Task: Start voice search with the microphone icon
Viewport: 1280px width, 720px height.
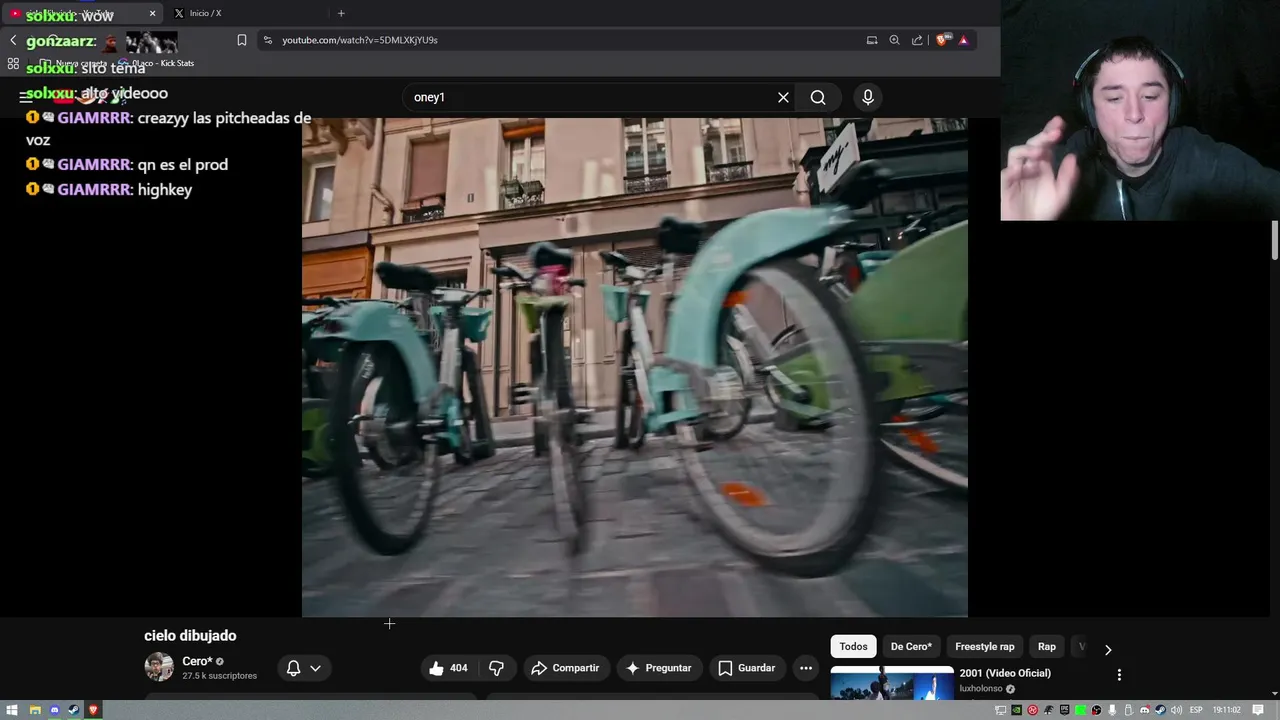Action: click(x=868, y=97)
